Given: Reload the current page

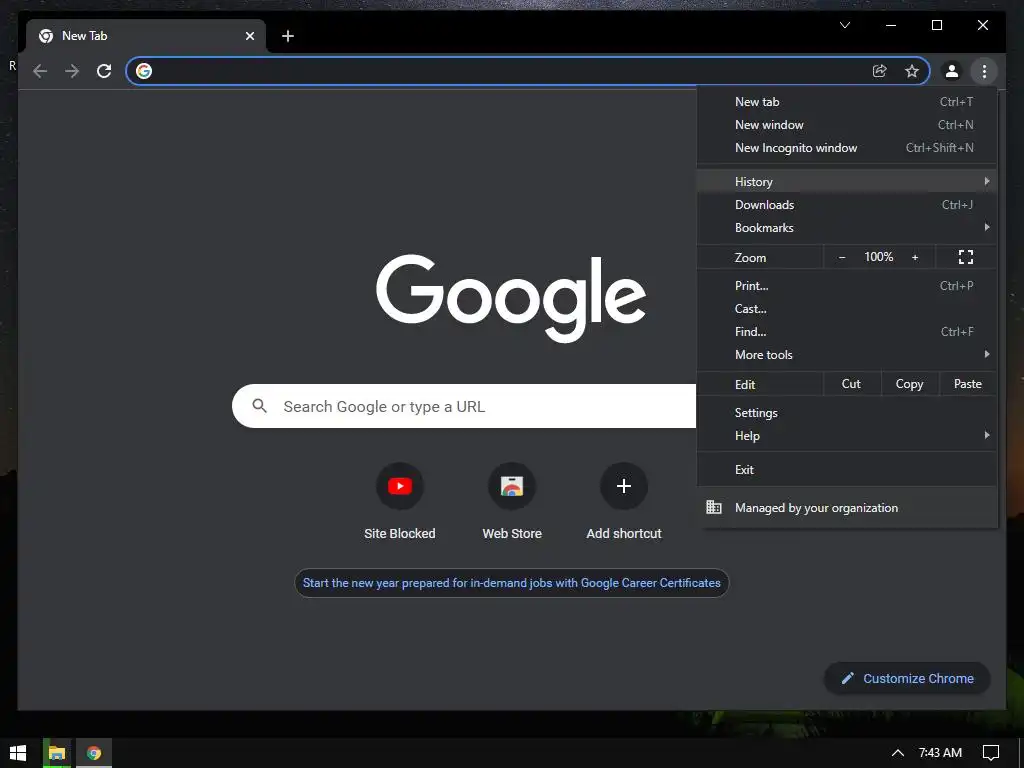Looking at the screenshot, I should (x=104, y=71).
